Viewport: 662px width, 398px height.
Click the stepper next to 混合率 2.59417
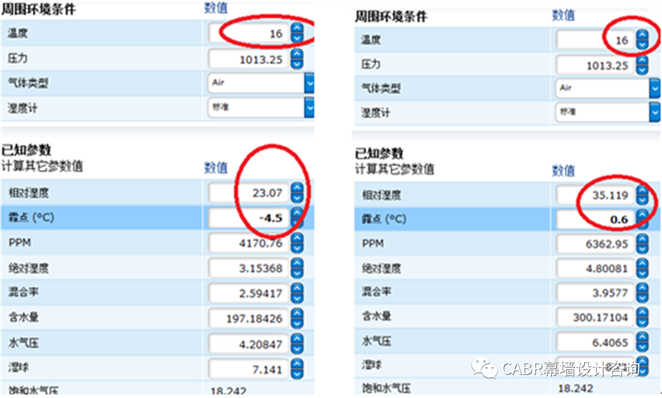point(297,293)
